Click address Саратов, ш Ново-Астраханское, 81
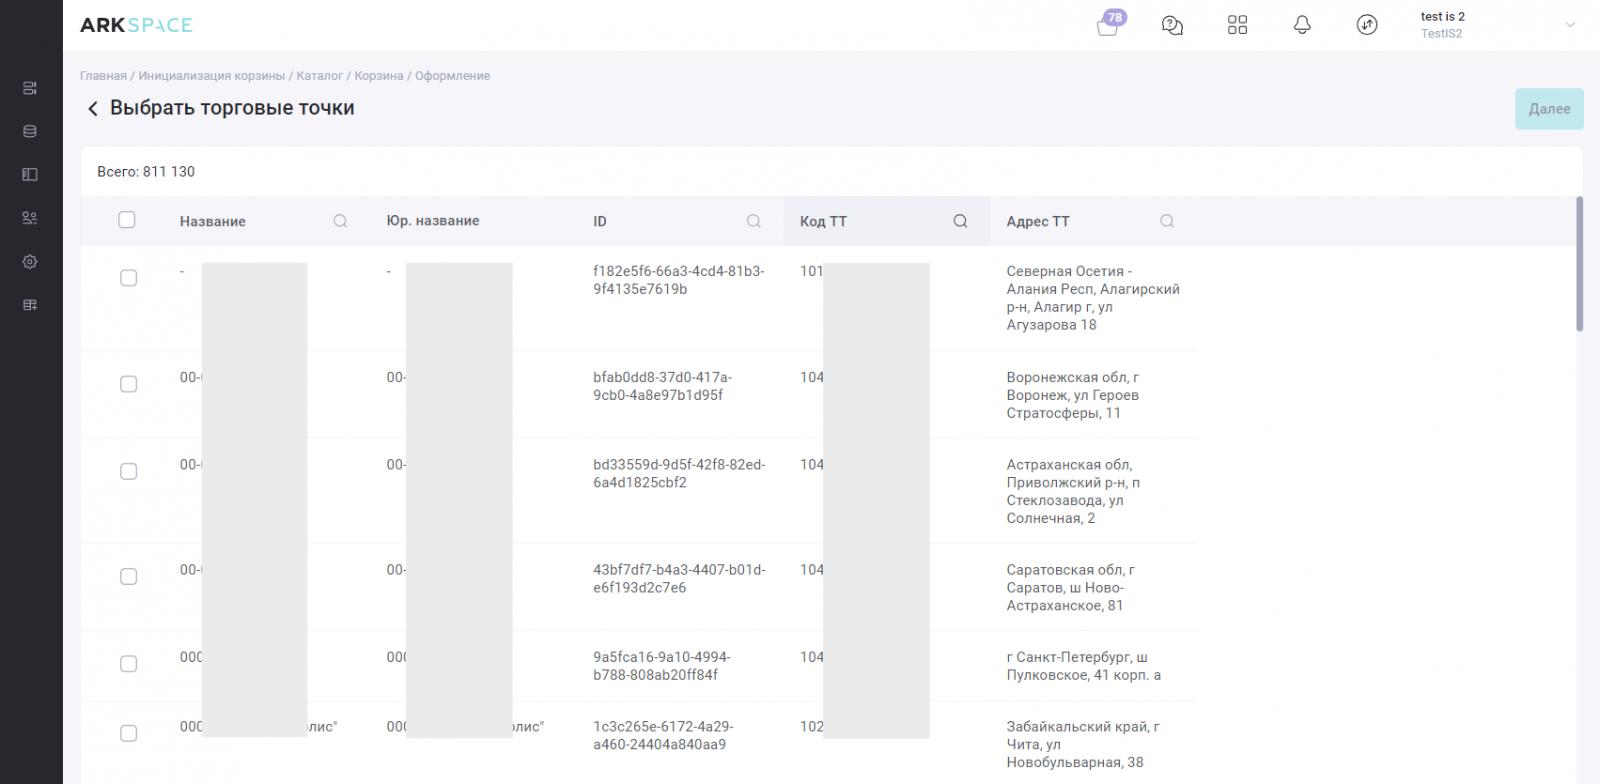This screenshot has width=1600, height=784. (x=1071, y=588)
